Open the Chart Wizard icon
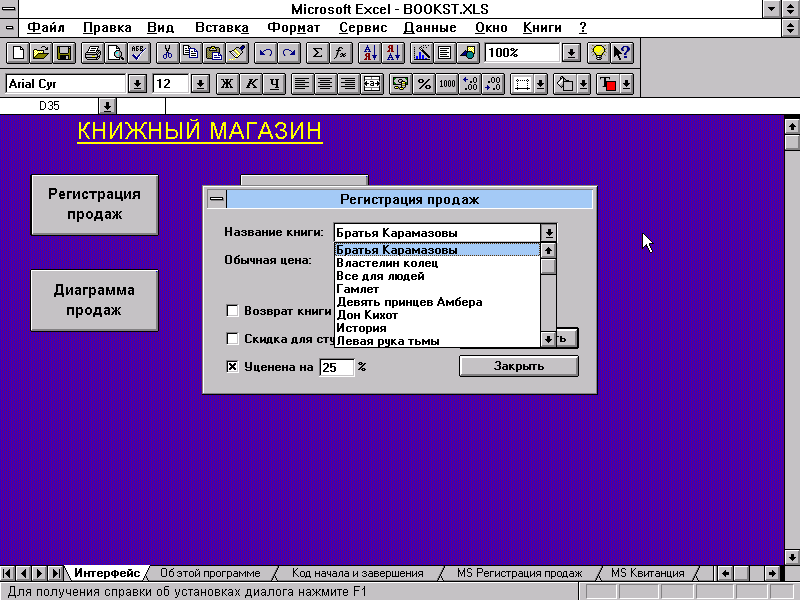 coord(421,53)
